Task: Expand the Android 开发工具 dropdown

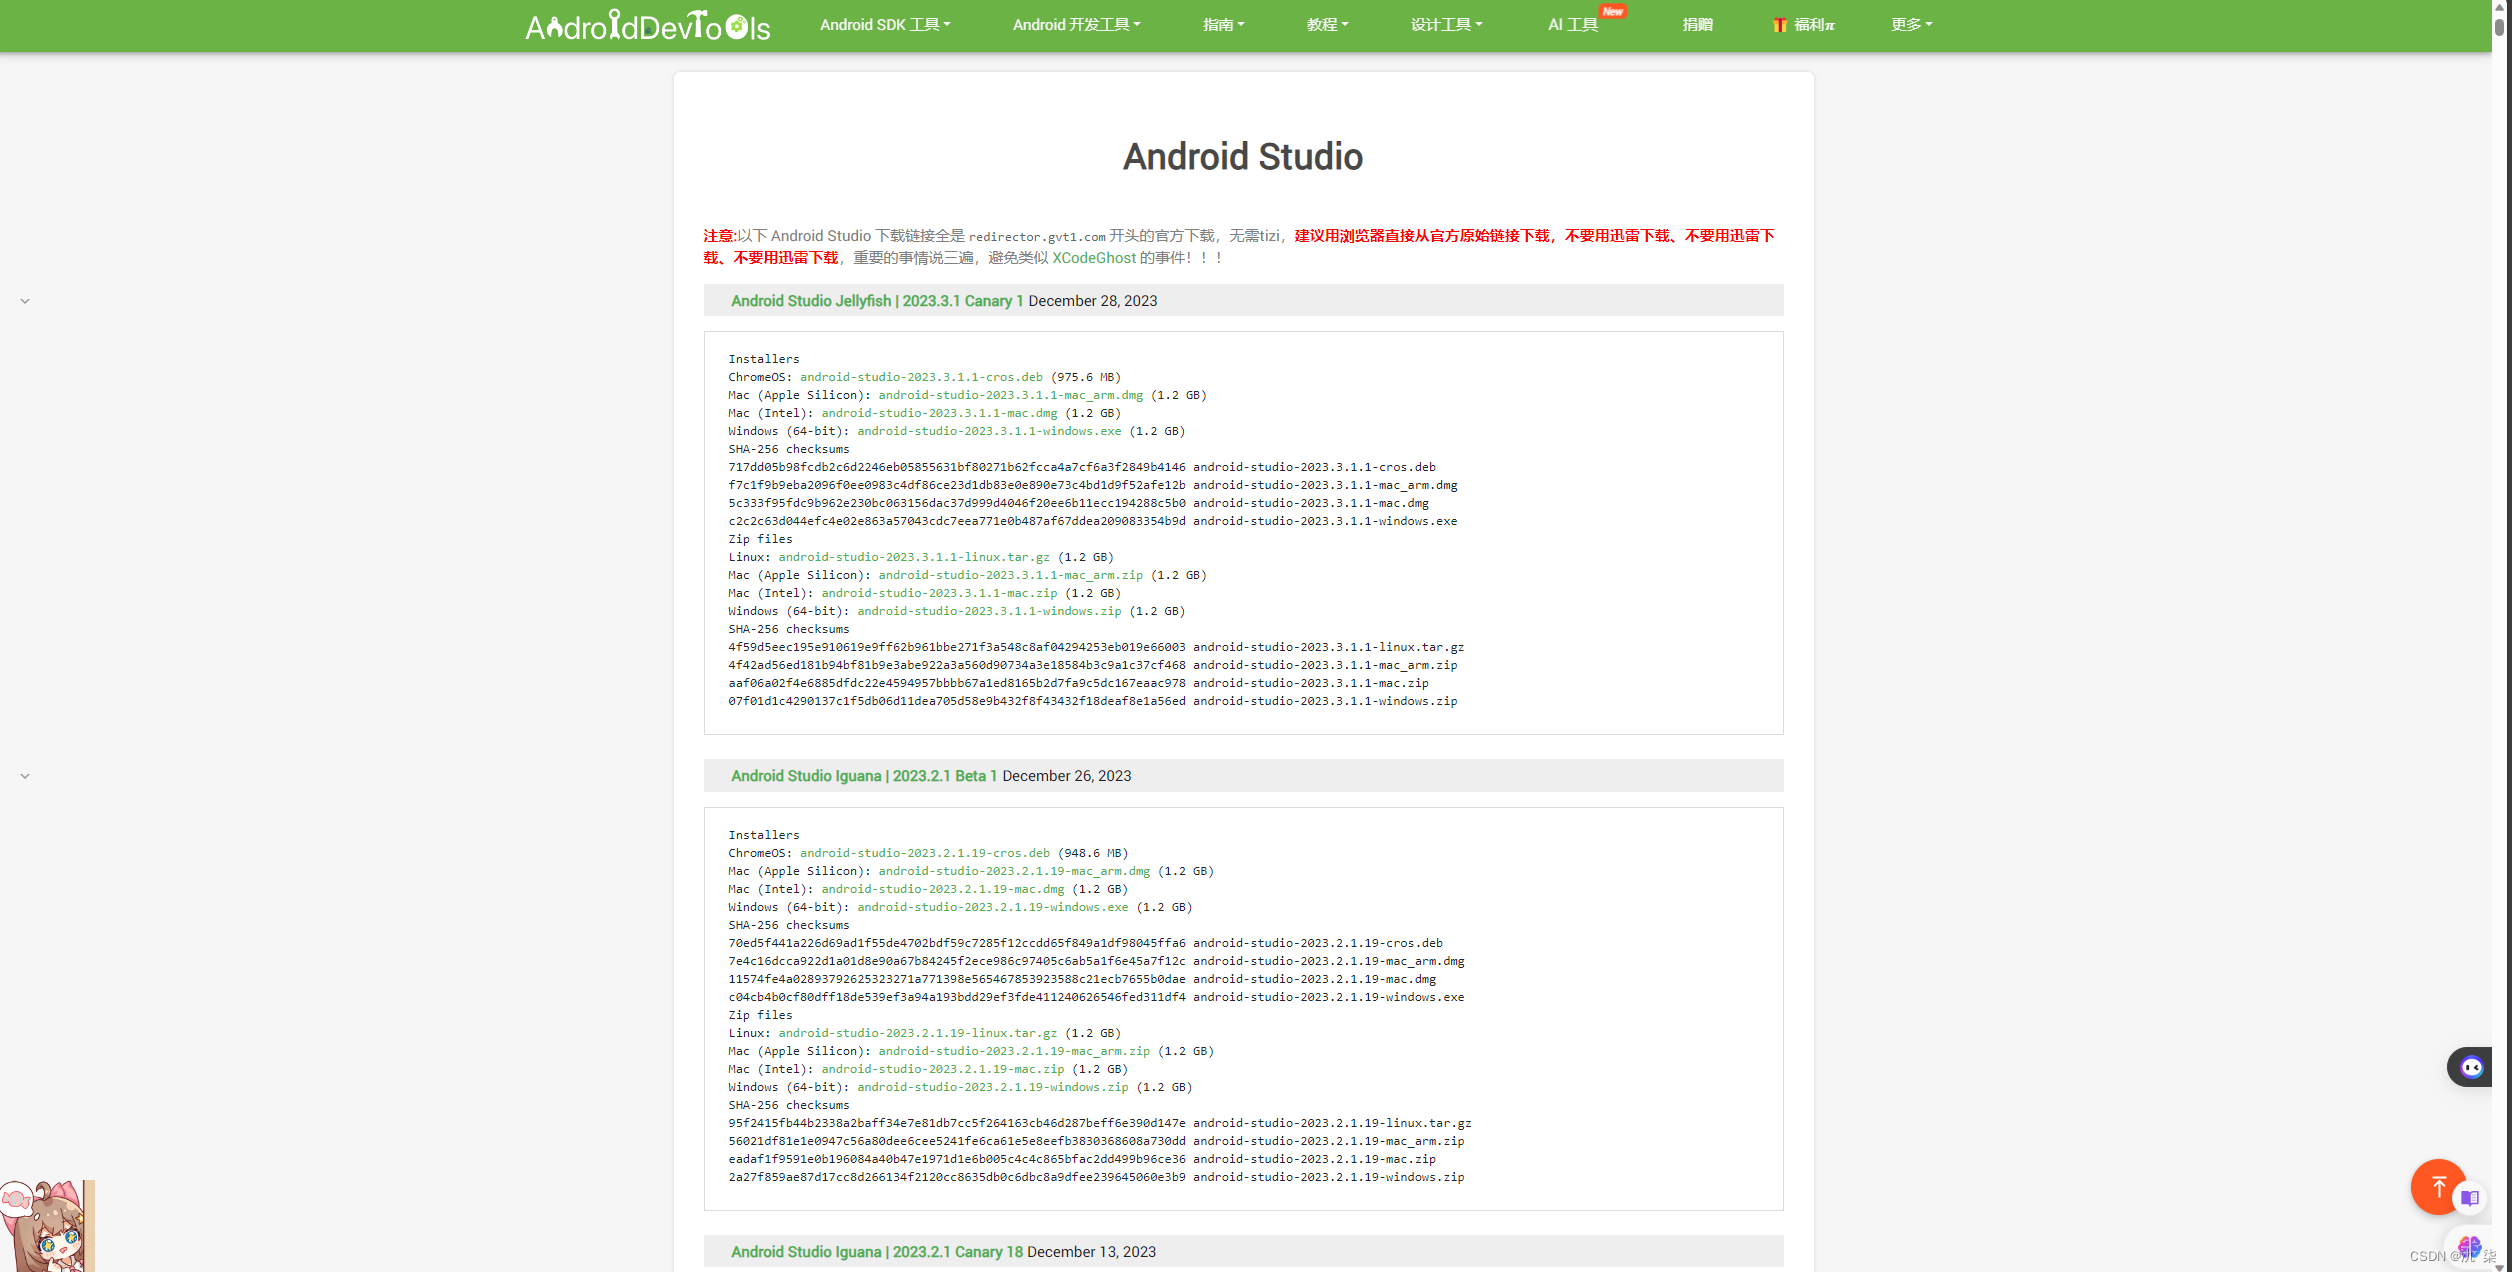Action: tap(1076, 25)
